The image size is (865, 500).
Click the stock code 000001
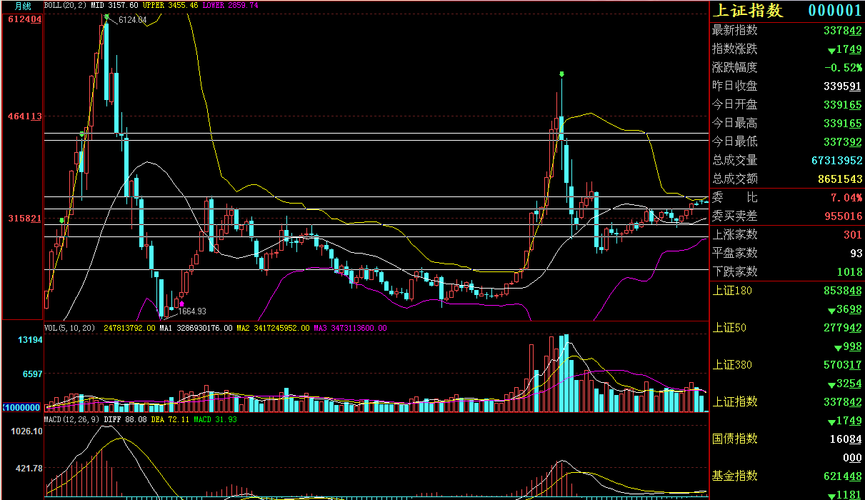[x=835, y=10]
